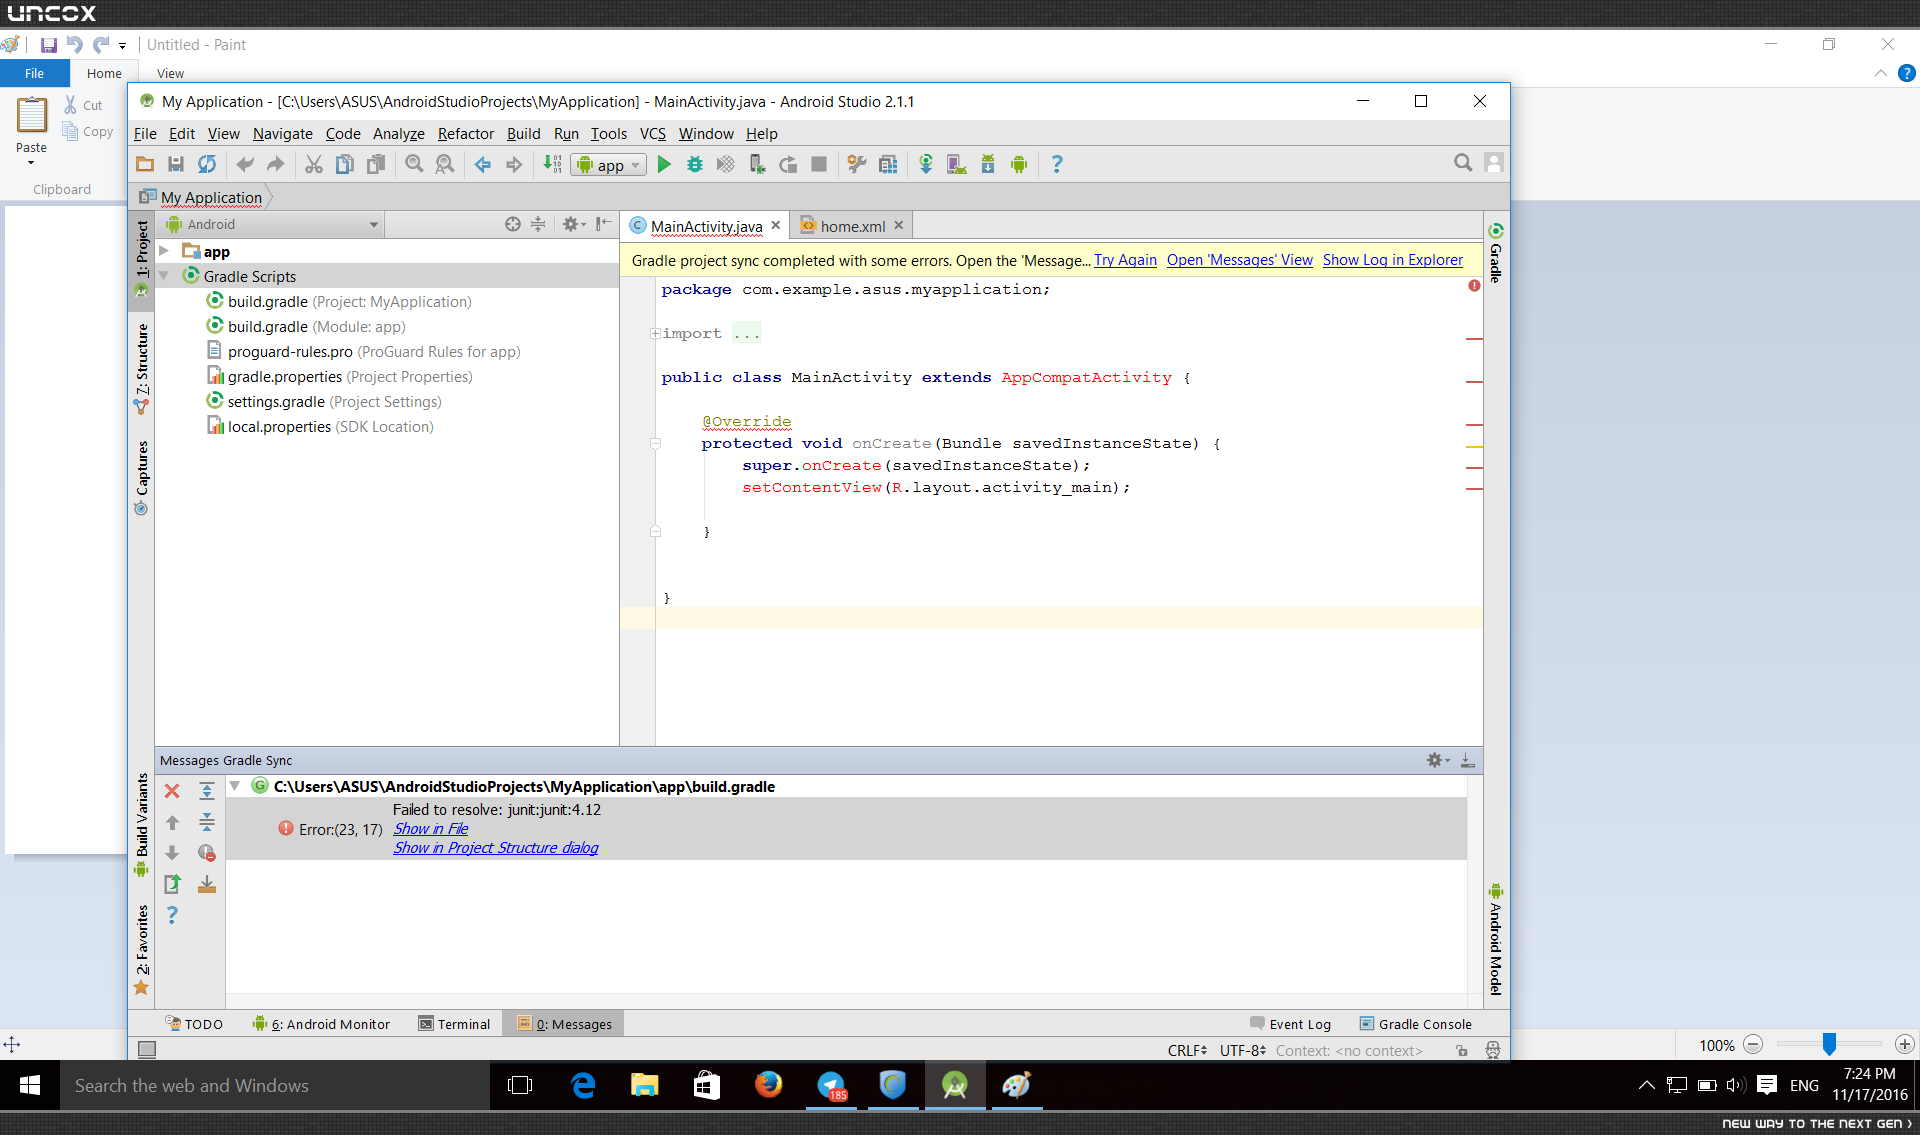Toggle the Gradle side panel
This screenshot has width=1920, height=1135.
pyautogui.click(x=1496, y=253)
